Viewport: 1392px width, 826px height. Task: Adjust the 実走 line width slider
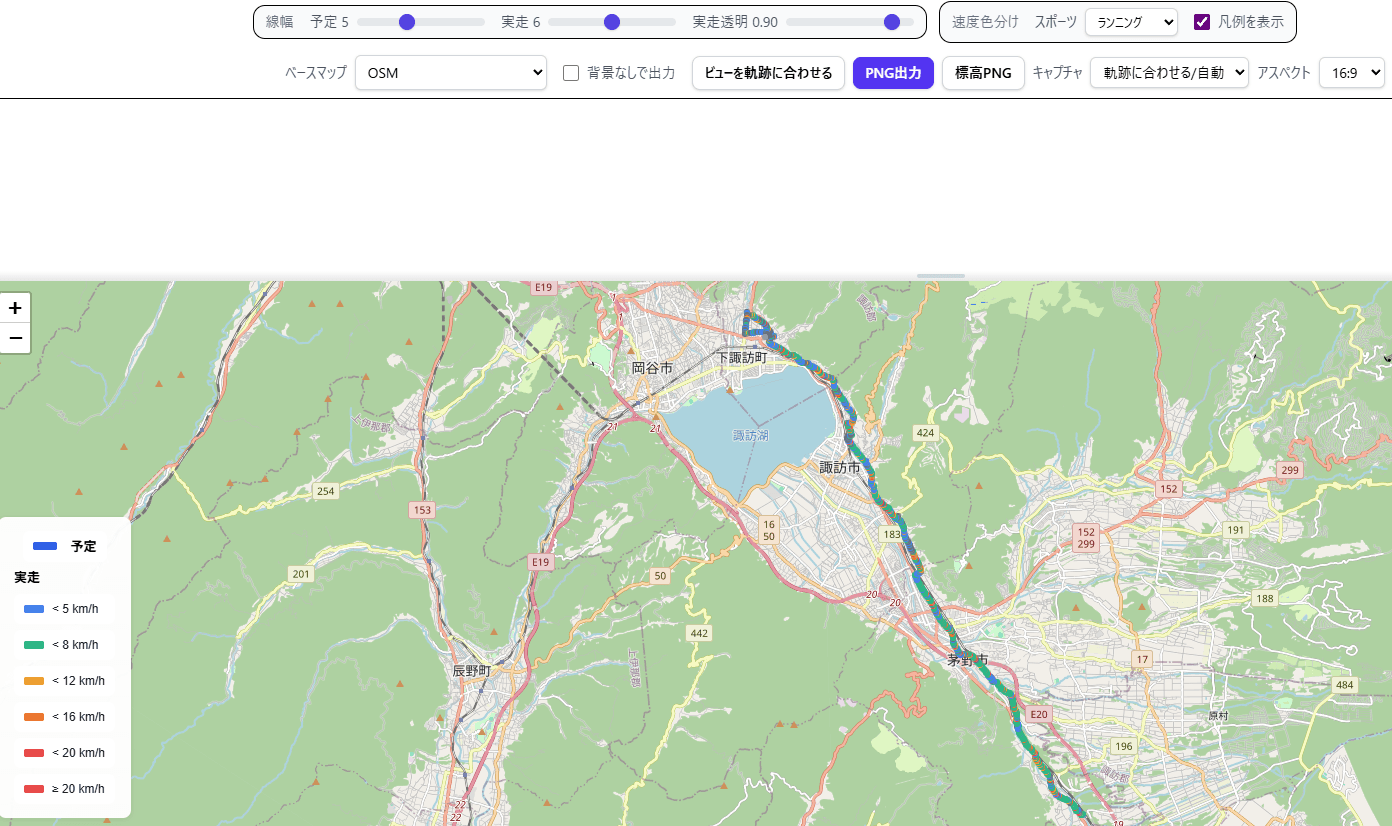pos(612,22)
